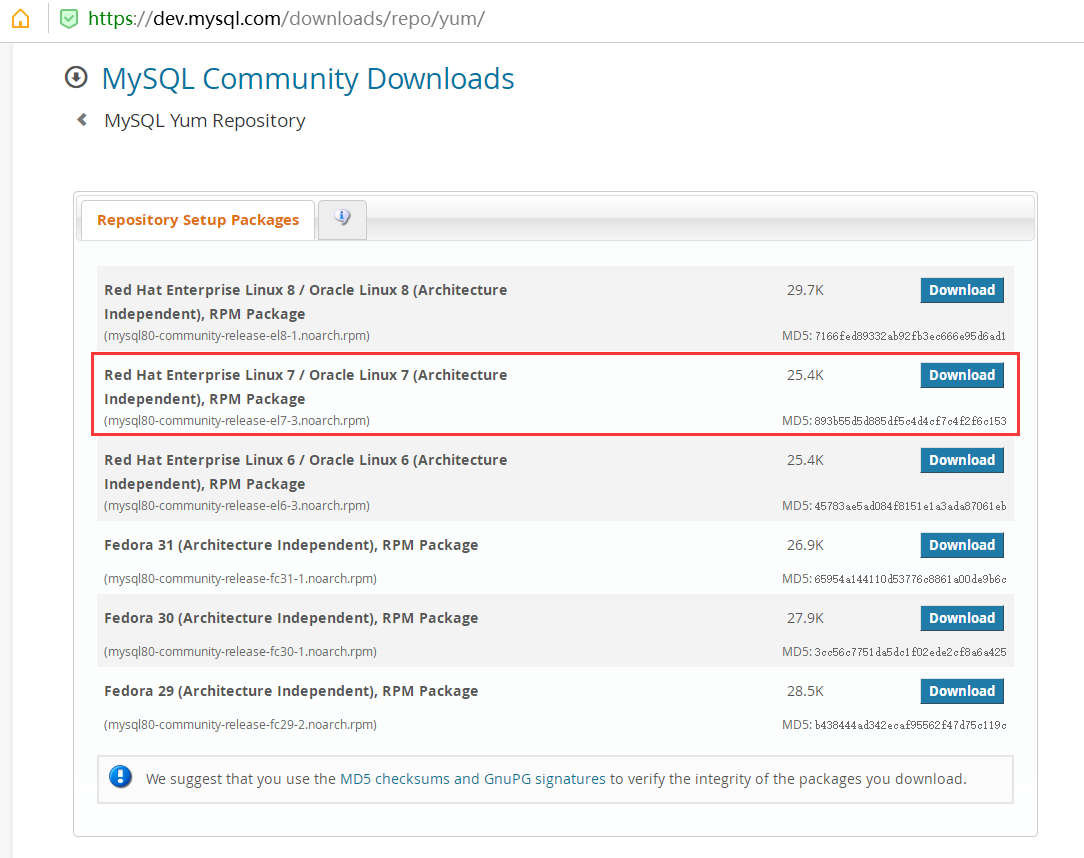Click the download circle icon beside page title
Screen dimensions: 1084x858
coord(76,77)
